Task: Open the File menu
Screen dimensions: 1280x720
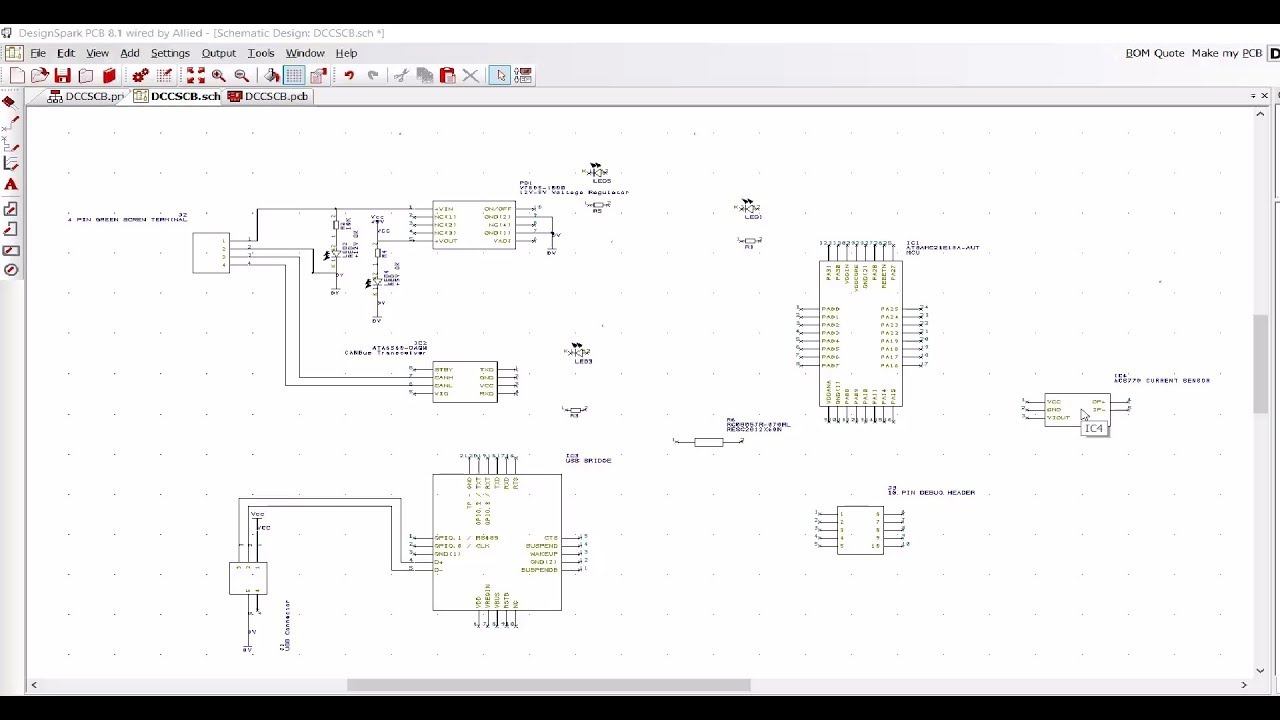Action: pyautogui.click(x=38, y=53)
